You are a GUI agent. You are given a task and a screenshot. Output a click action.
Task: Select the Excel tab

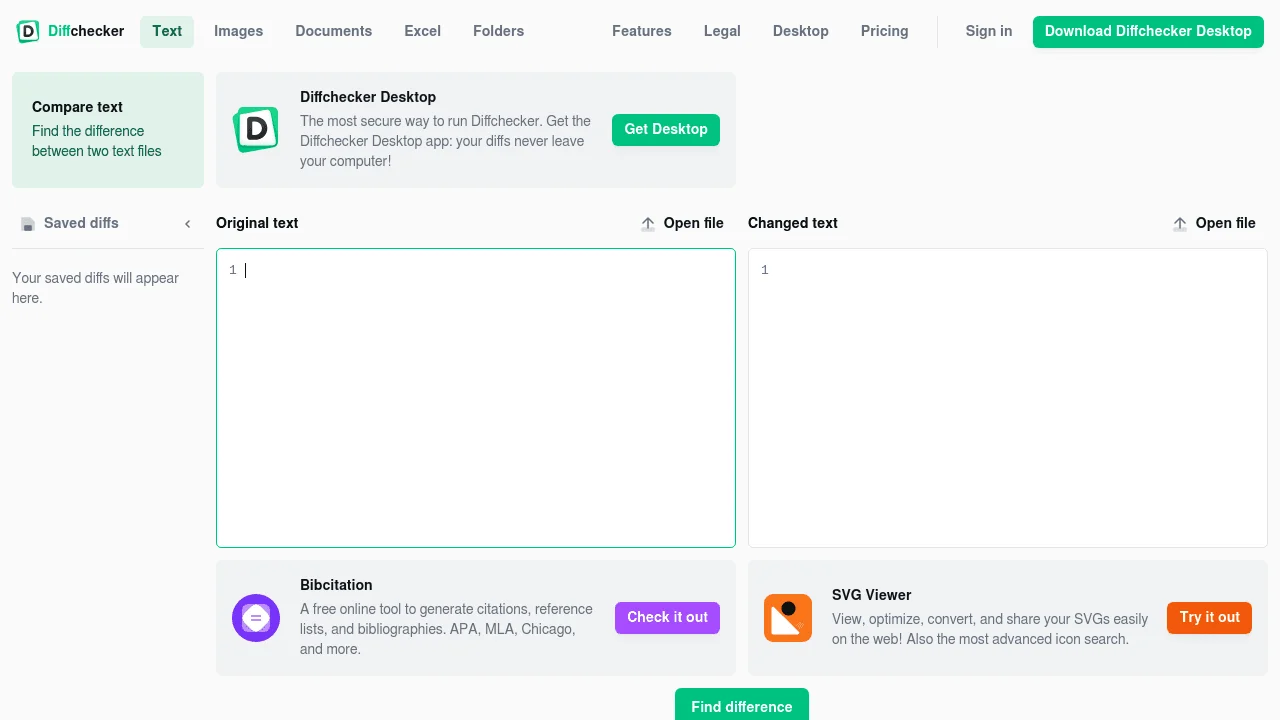(x=422, y=31)
